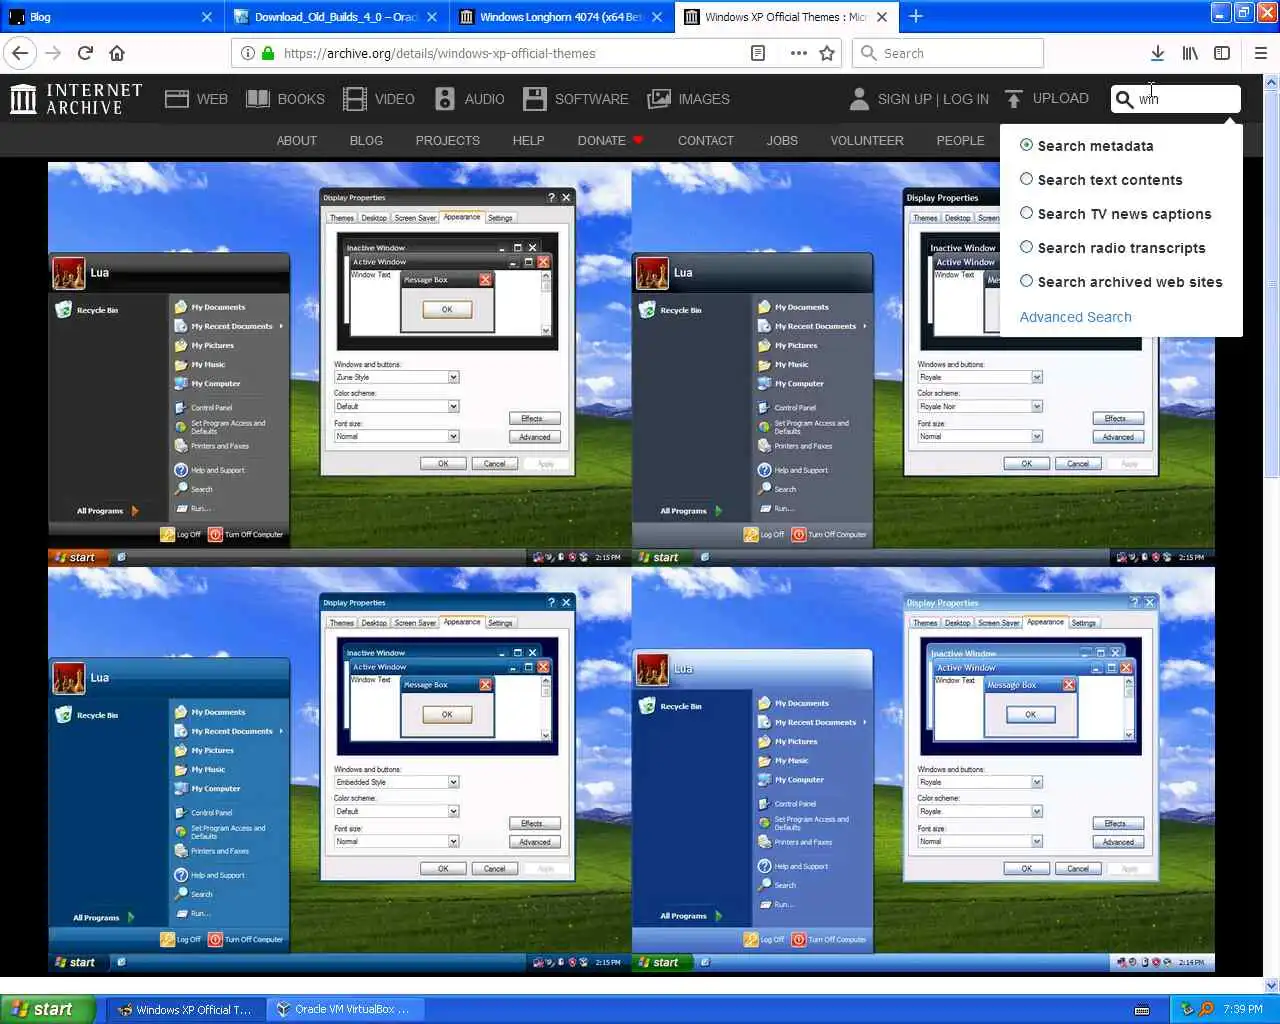The height and width of the screenshot is (1024, 1280).
Task: Switch to the Download_Old_Builds_4_0 tab
Action: click(x=335, y=16)
